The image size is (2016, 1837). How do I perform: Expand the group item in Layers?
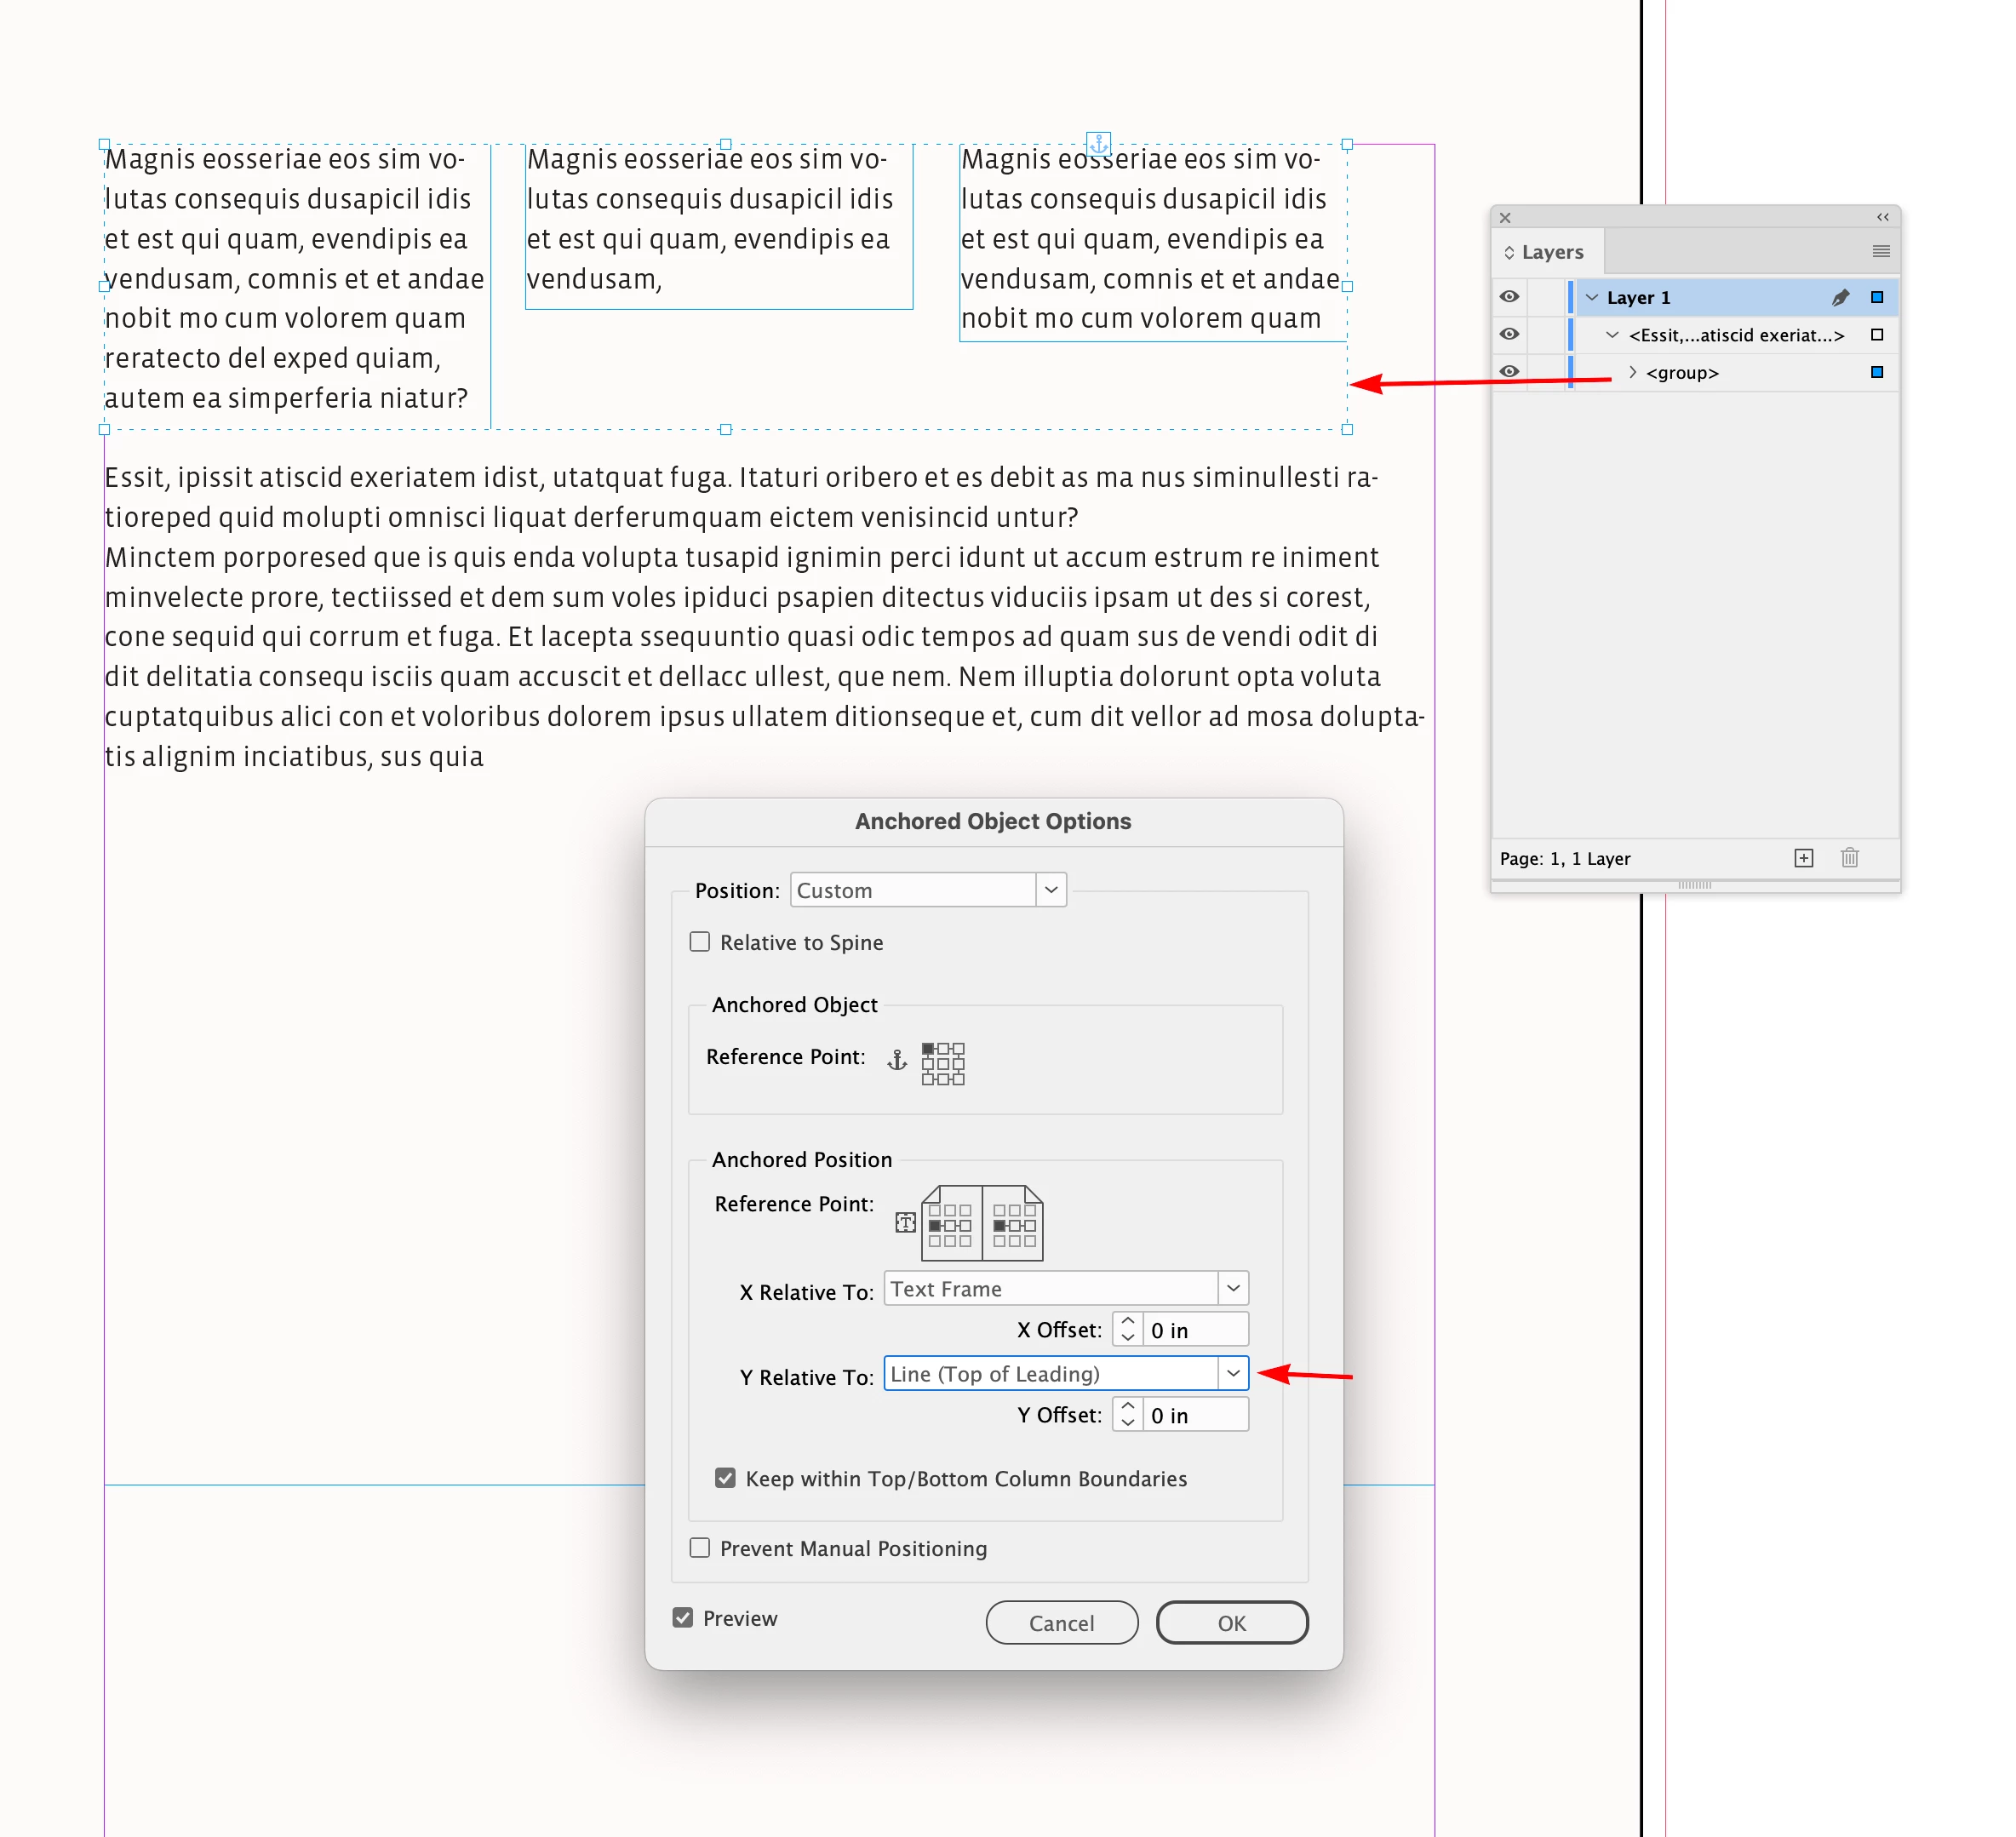[x=1632, y=372]
